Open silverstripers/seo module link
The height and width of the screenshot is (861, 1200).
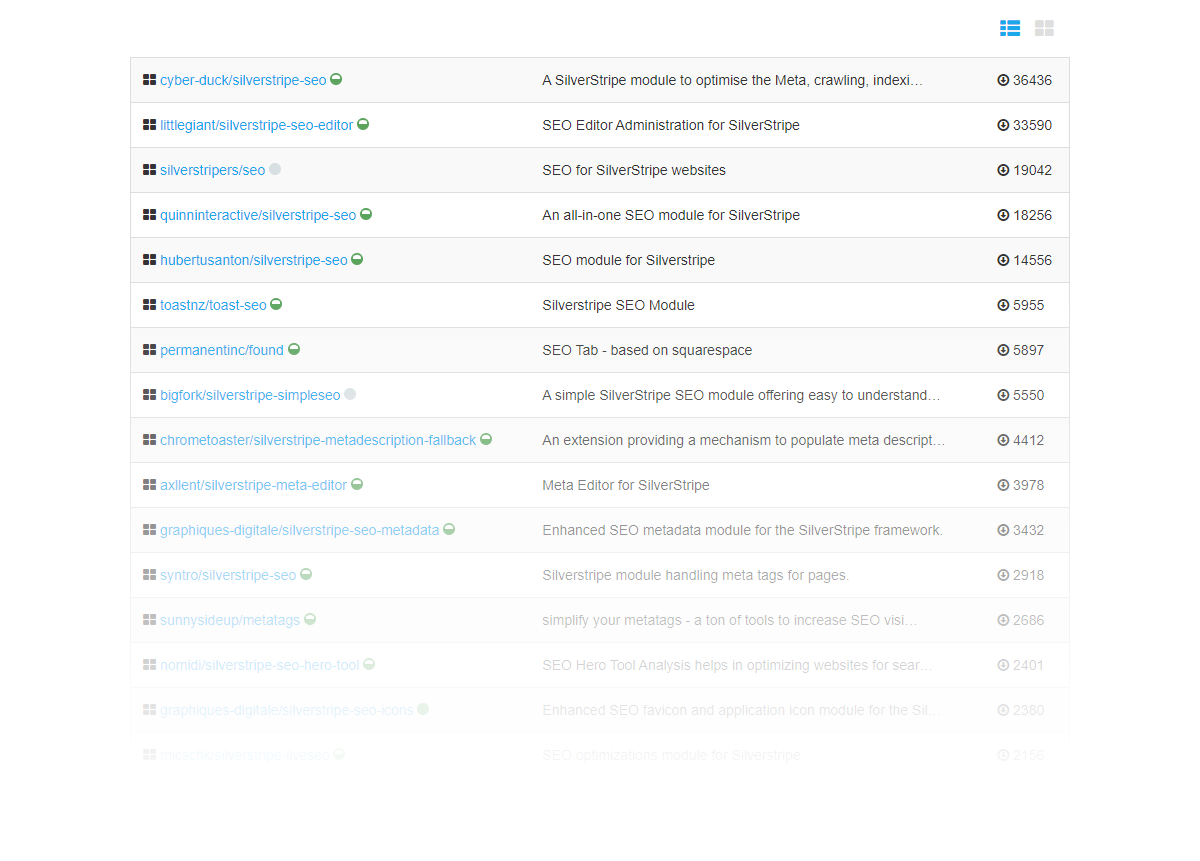tap(213, 170)
